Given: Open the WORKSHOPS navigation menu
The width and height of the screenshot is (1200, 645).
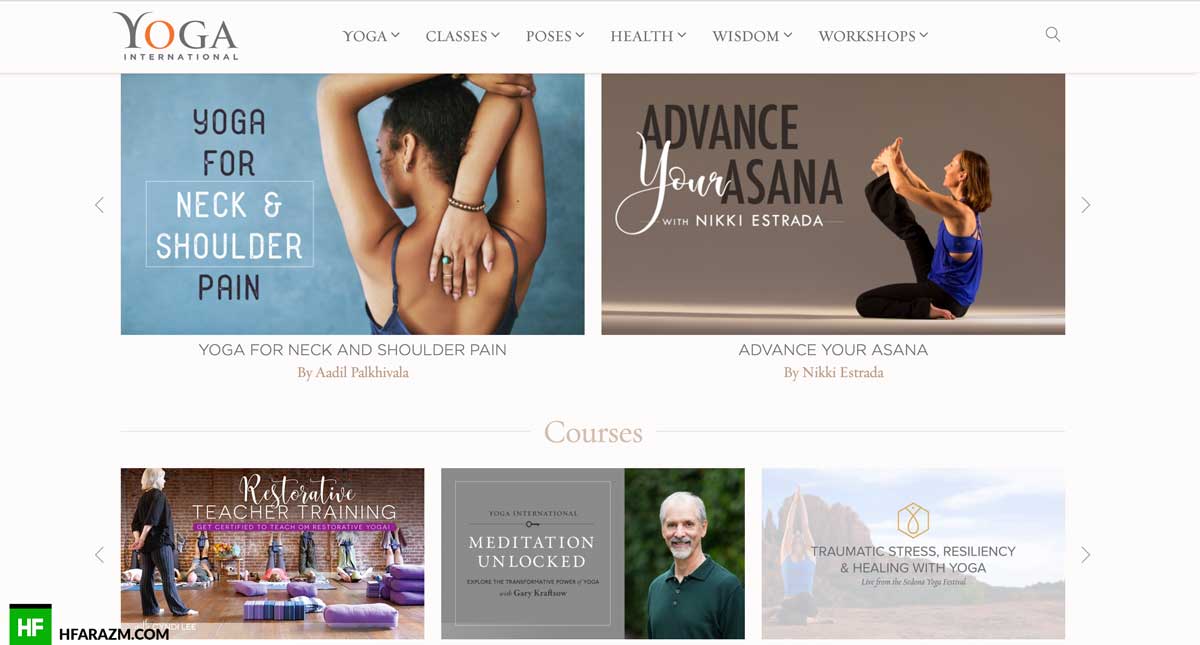Looking at the screenshot, I should 873,36.
